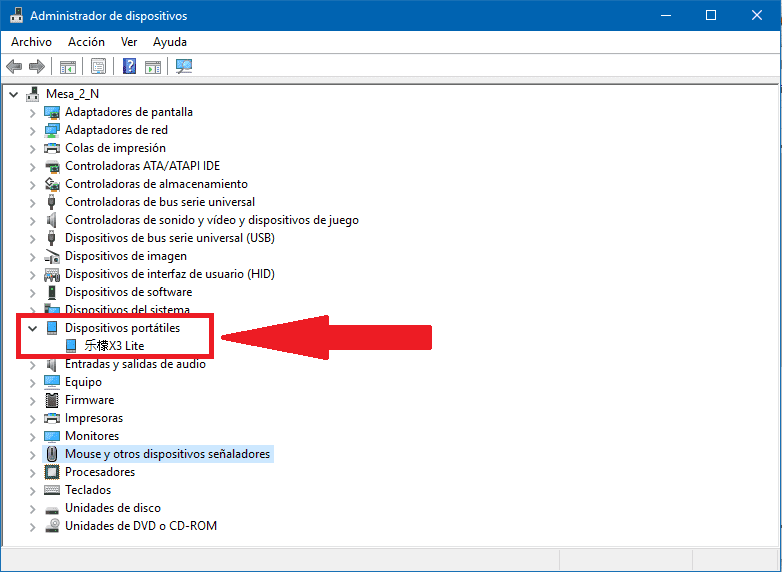The image size is (782, 572).
Task: Click the Firmware chip icon
Action: (52, 400)
